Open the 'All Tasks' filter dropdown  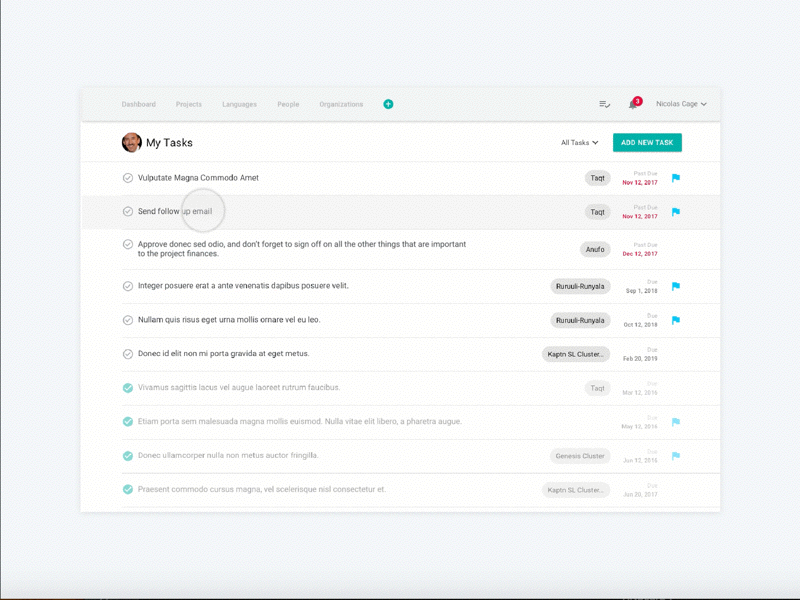580,142
